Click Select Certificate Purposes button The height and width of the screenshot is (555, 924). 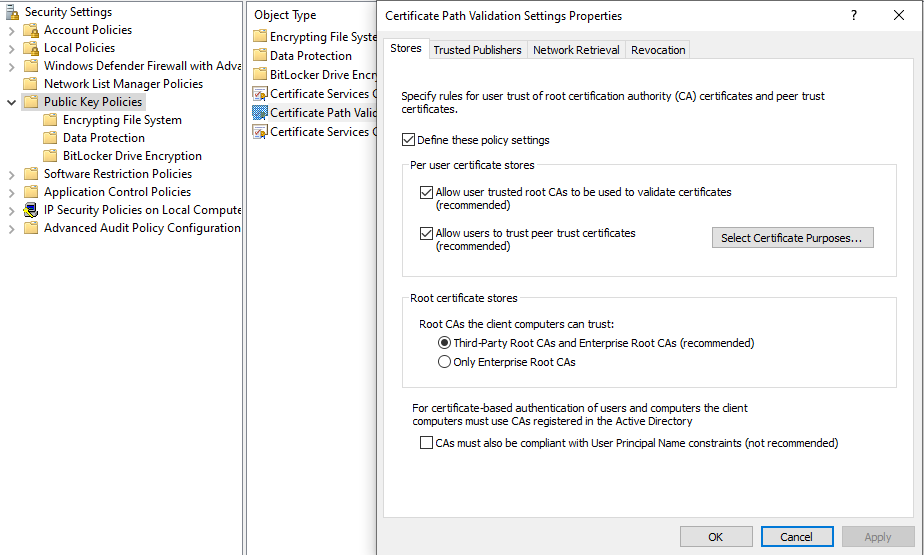(792, 238)
